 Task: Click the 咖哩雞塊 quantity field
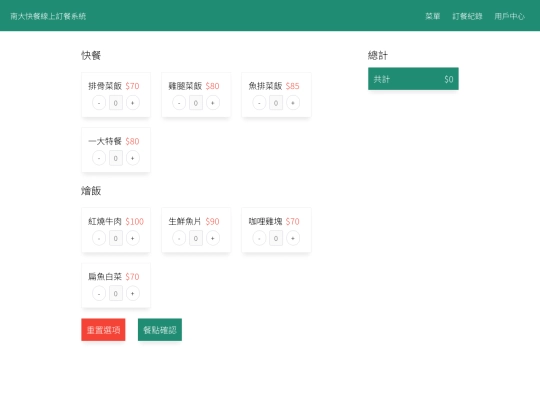point(276,238)
